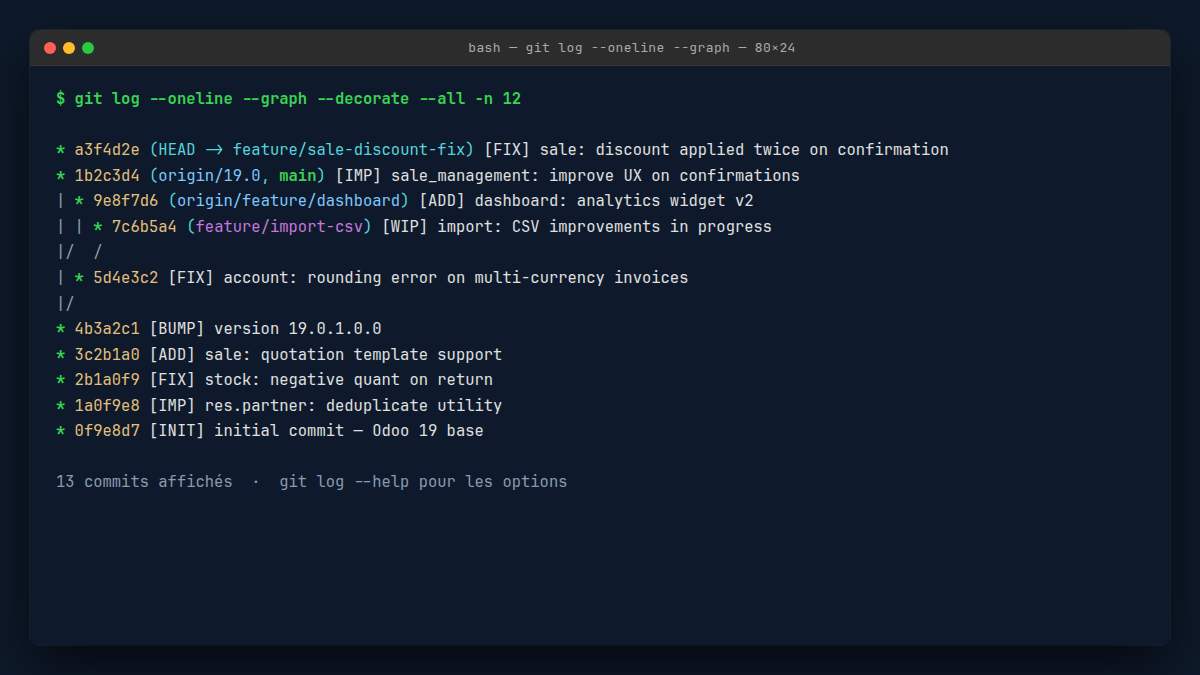Click the green maximize window button
1200x675 pixels.
point(88,48)
